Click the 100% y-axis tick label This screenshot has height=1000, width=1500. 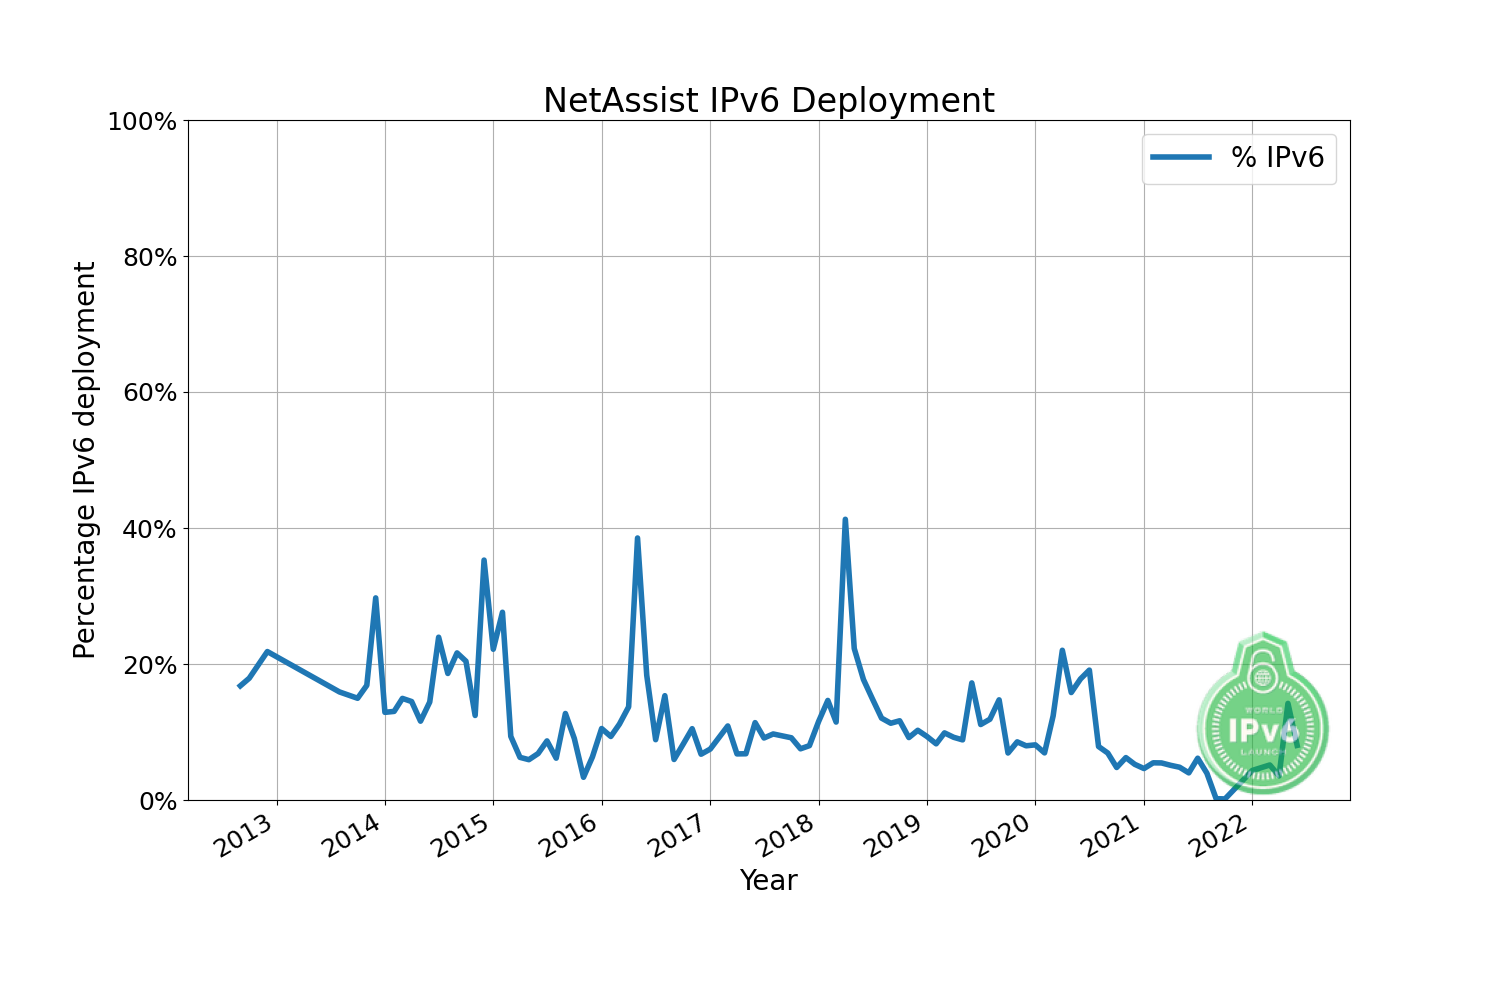[x=141, y=122]
